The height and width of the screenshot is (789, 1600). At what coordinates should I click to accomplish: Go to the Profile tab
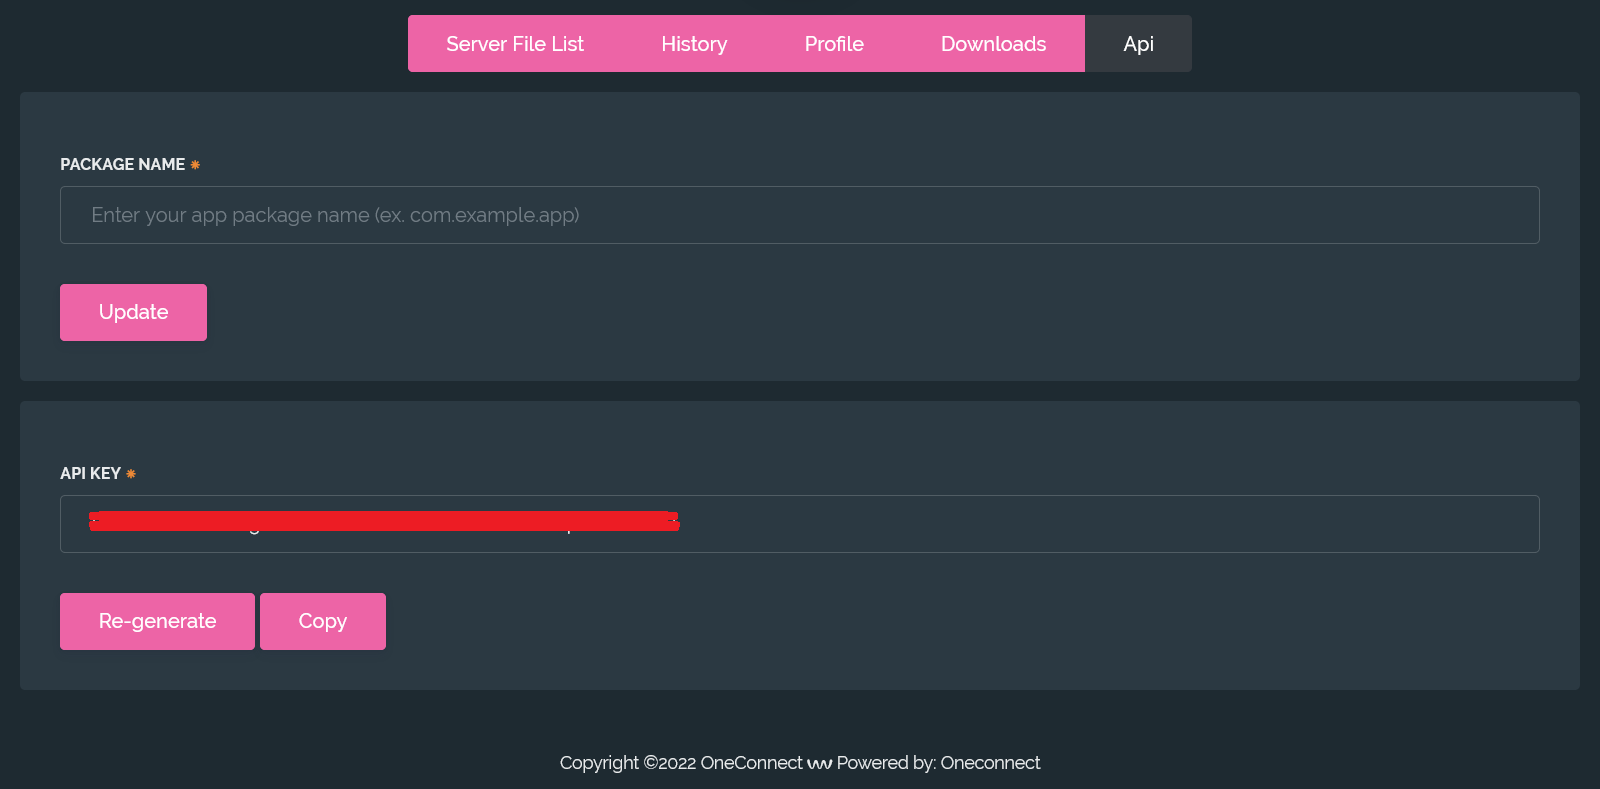click(834, 44)
